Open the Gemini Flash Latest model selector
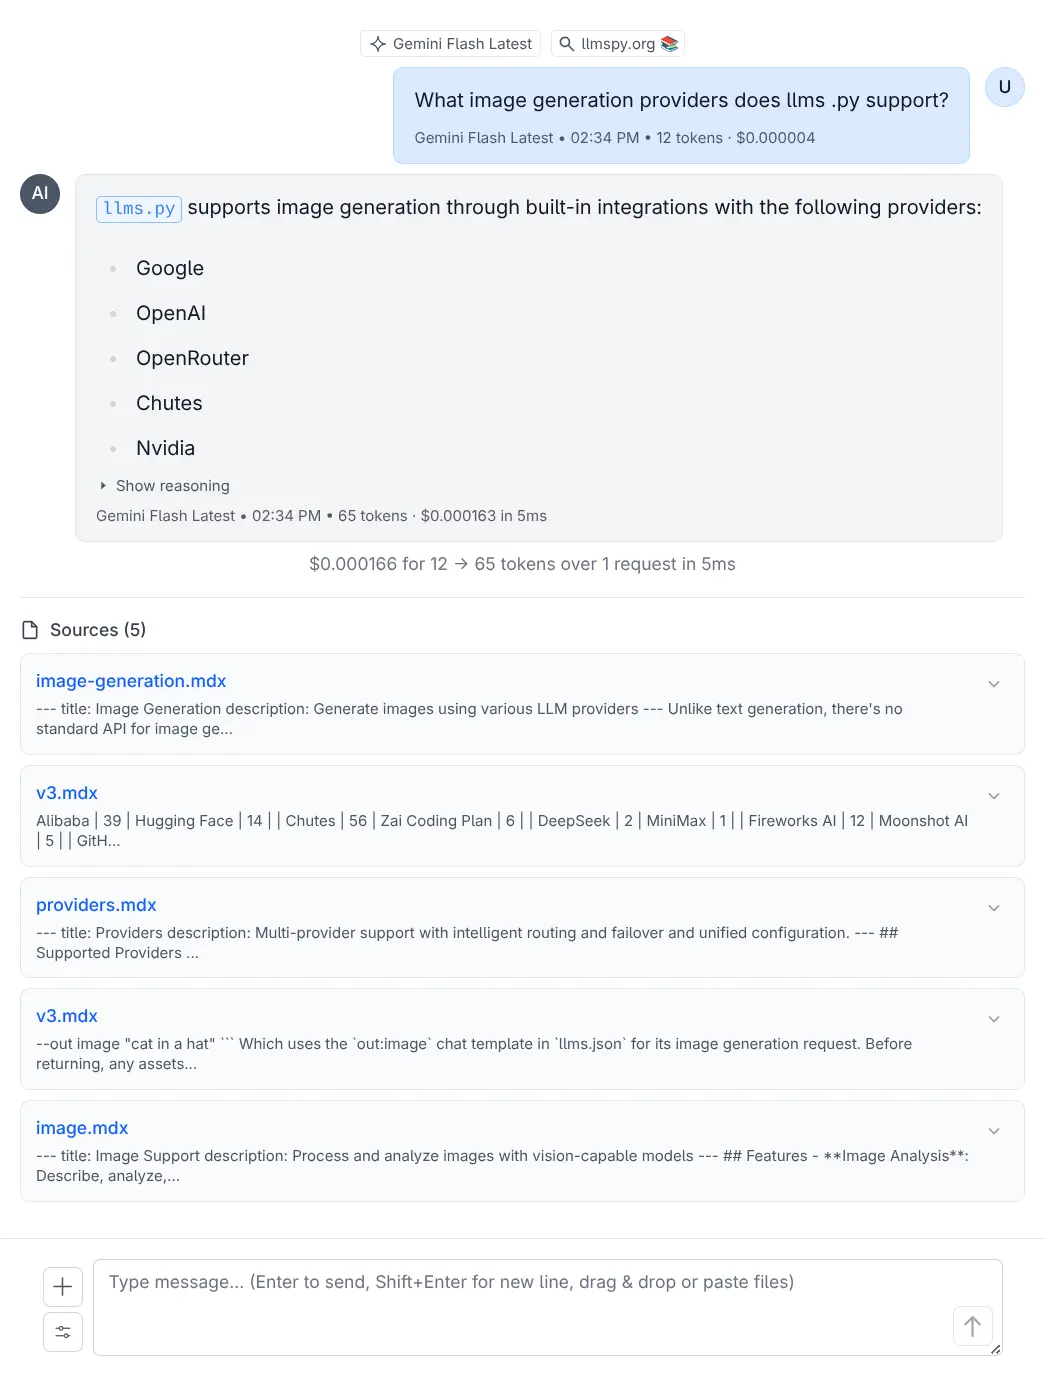This screenshot has width=1045, height=1385. click(x=450, y=43)
